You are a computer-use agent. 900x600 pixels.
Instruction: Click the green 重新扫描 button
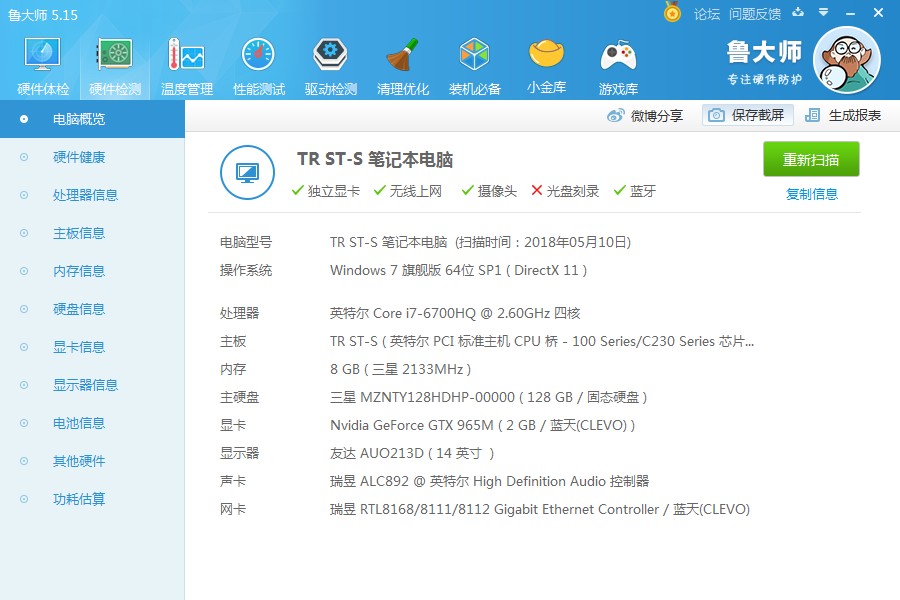tap(811, 159)
